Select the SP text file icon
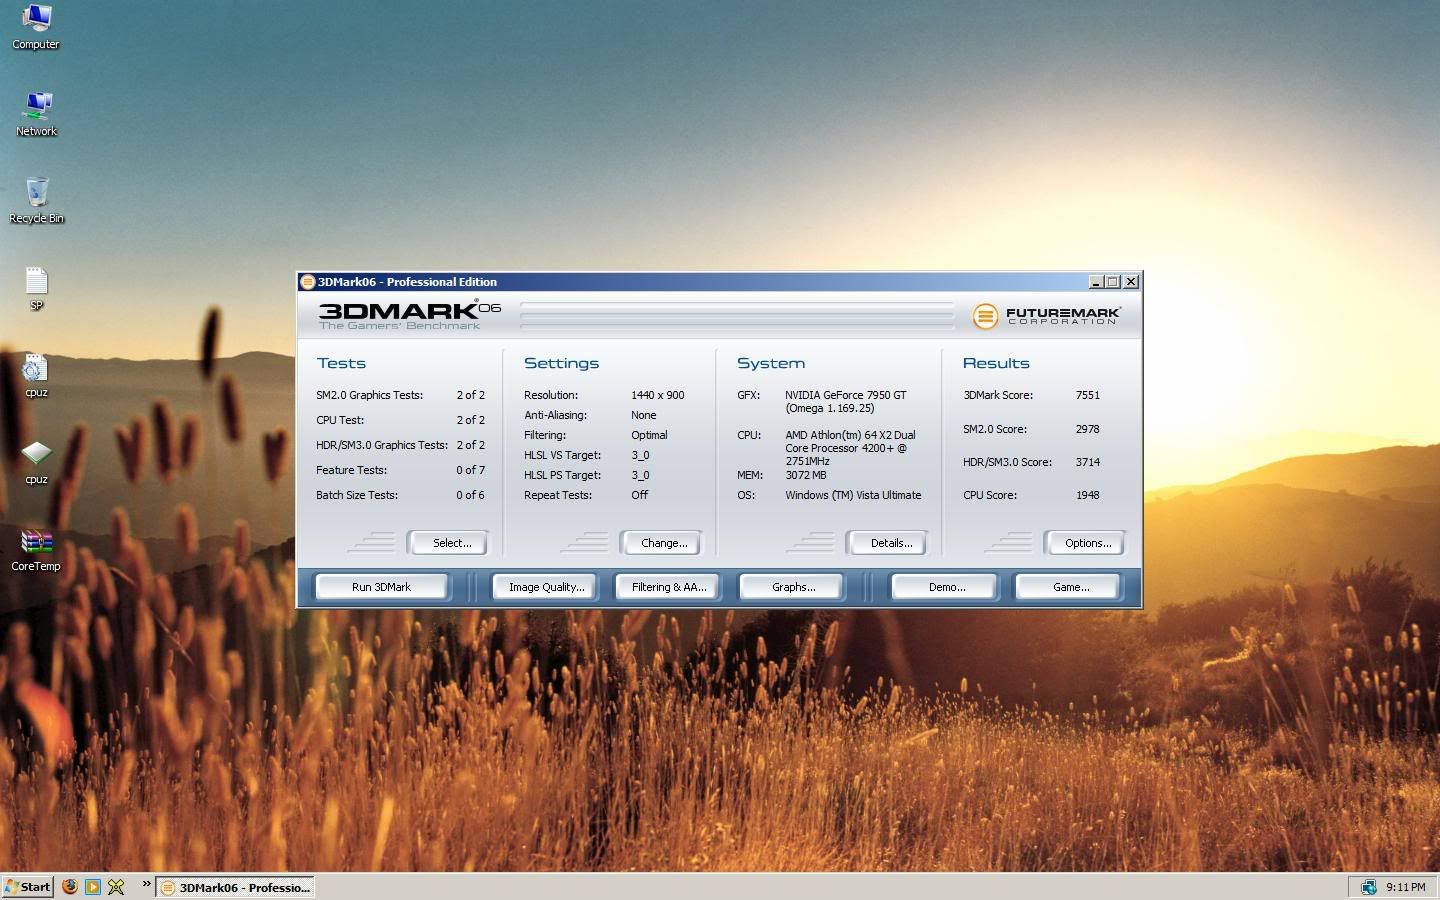The width and height of the screenshot is (1440, 900). [36, 288]
